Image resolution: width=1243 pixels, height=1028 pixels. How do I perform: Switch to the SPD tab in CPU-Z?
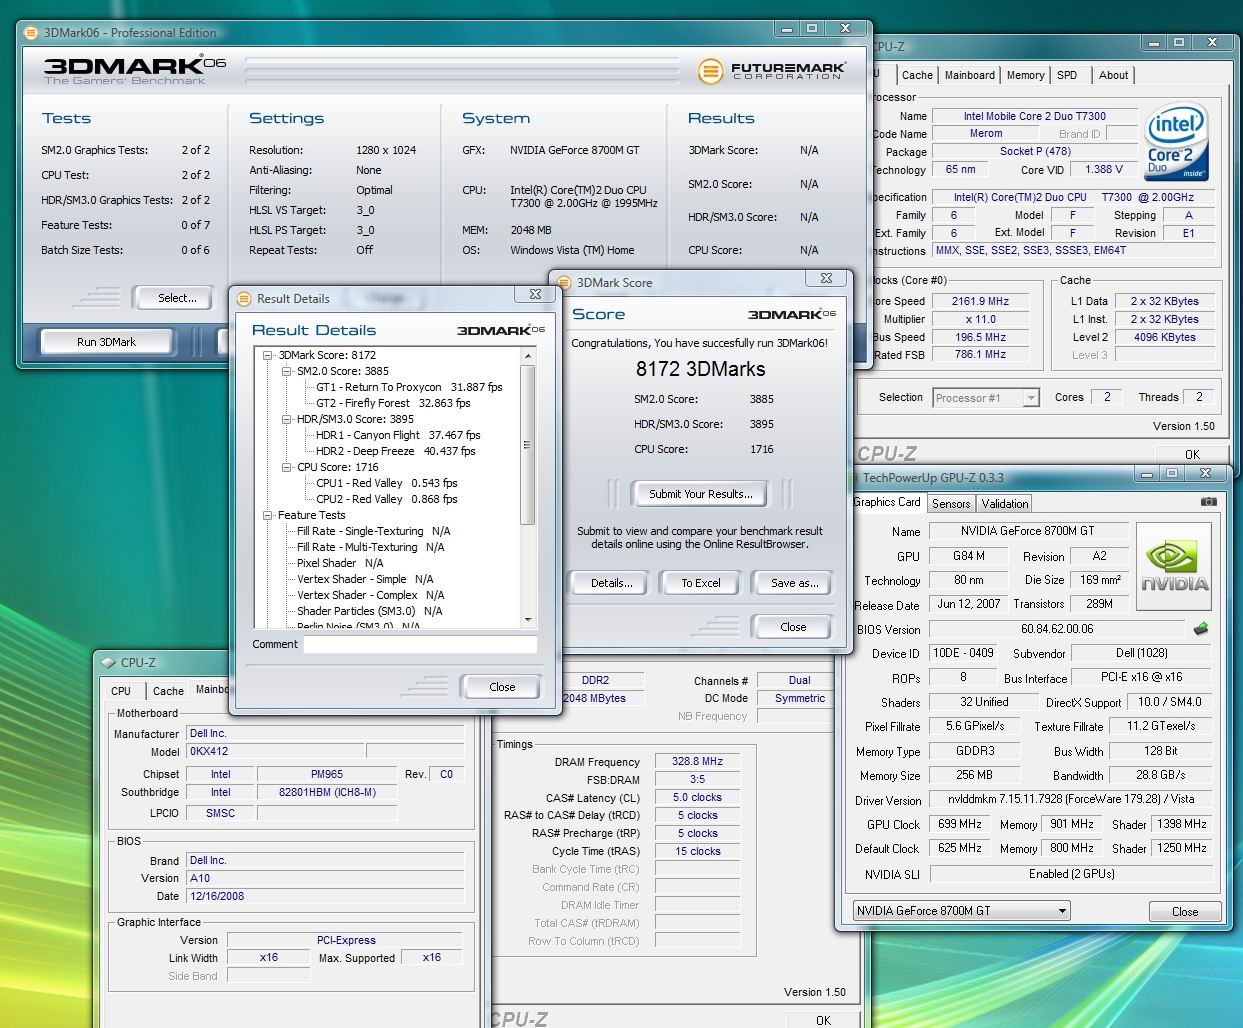pos(1067,75)
